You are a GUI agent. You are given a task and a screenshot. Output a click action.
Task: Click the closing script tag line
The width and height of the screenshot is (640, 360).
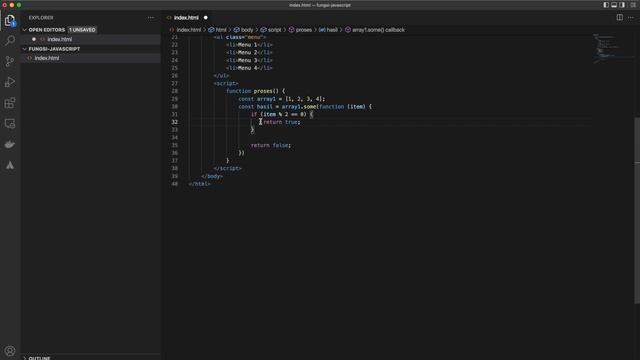(227, 168)
